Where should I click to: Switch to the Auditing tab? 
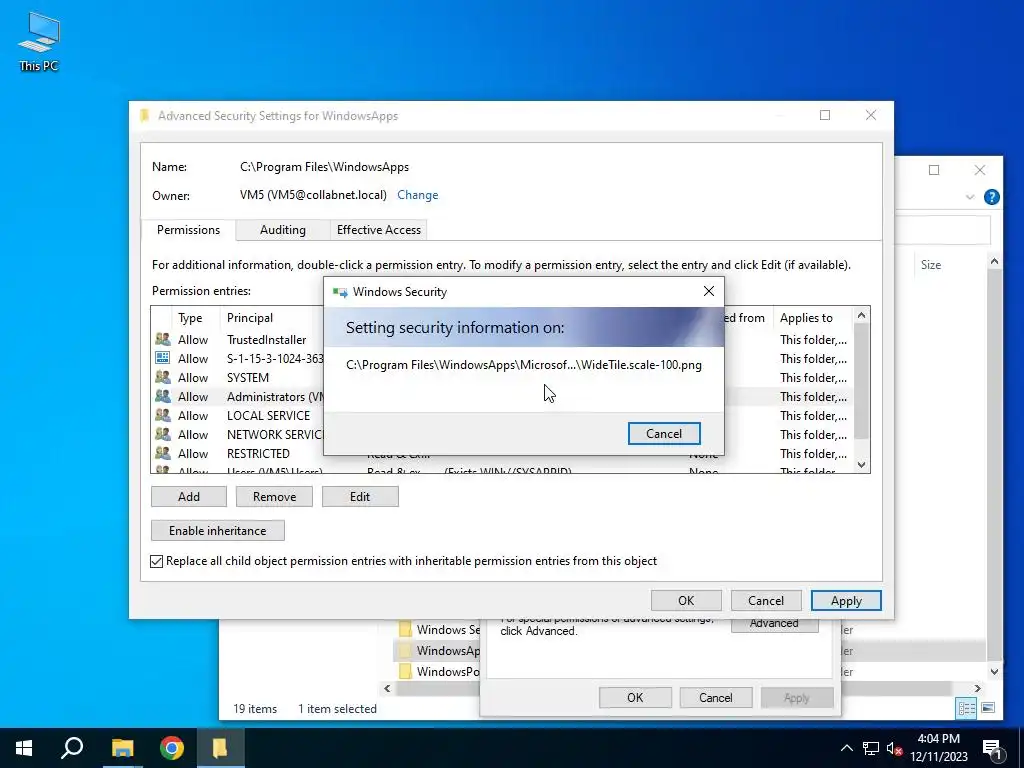tap(282, 230)
